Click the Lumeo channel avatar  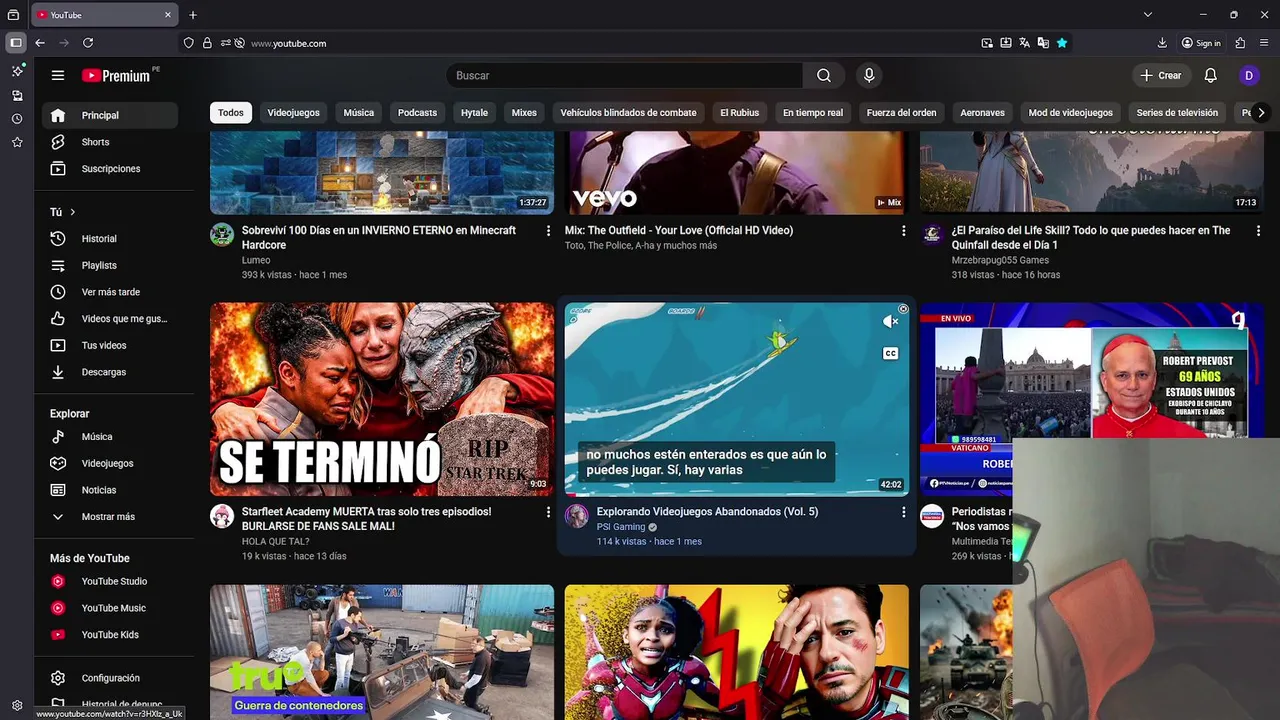pos(222,235)
